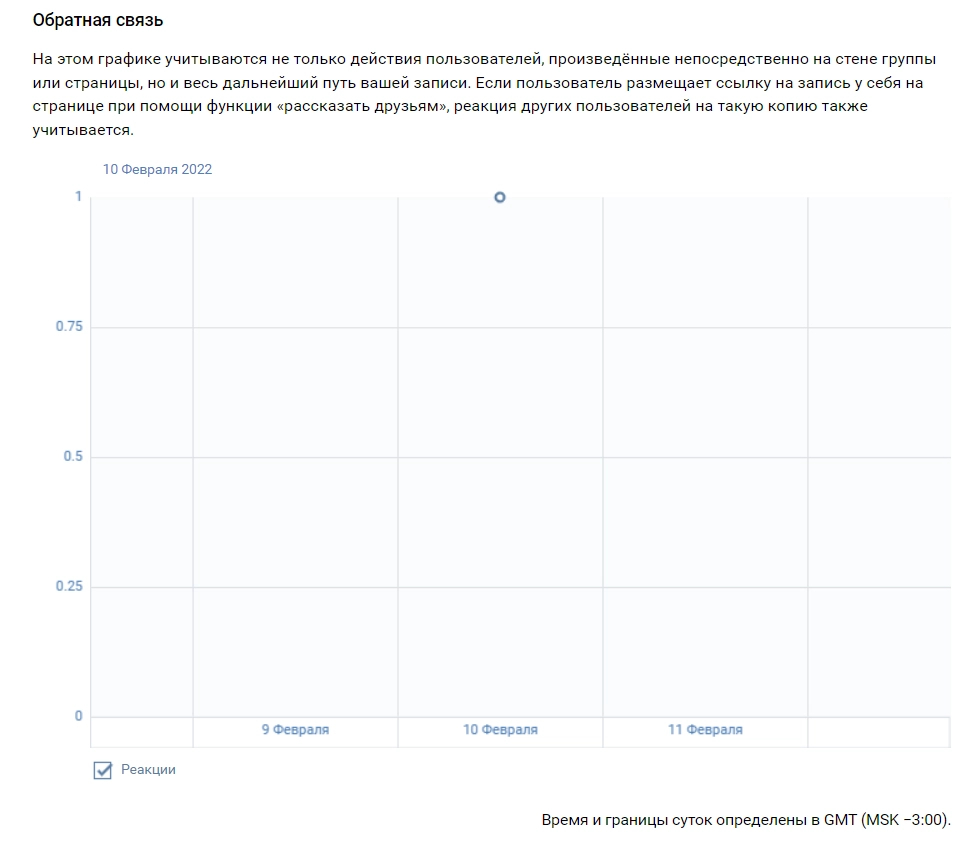Click the 10 Февраля 2022 date tooltip

[157, 169]
